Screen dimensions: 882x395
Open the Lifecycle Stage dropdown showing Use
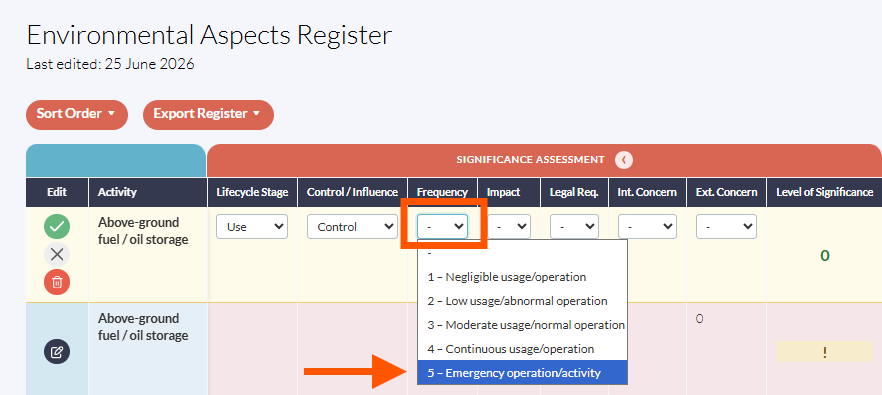tap(252, 227)
